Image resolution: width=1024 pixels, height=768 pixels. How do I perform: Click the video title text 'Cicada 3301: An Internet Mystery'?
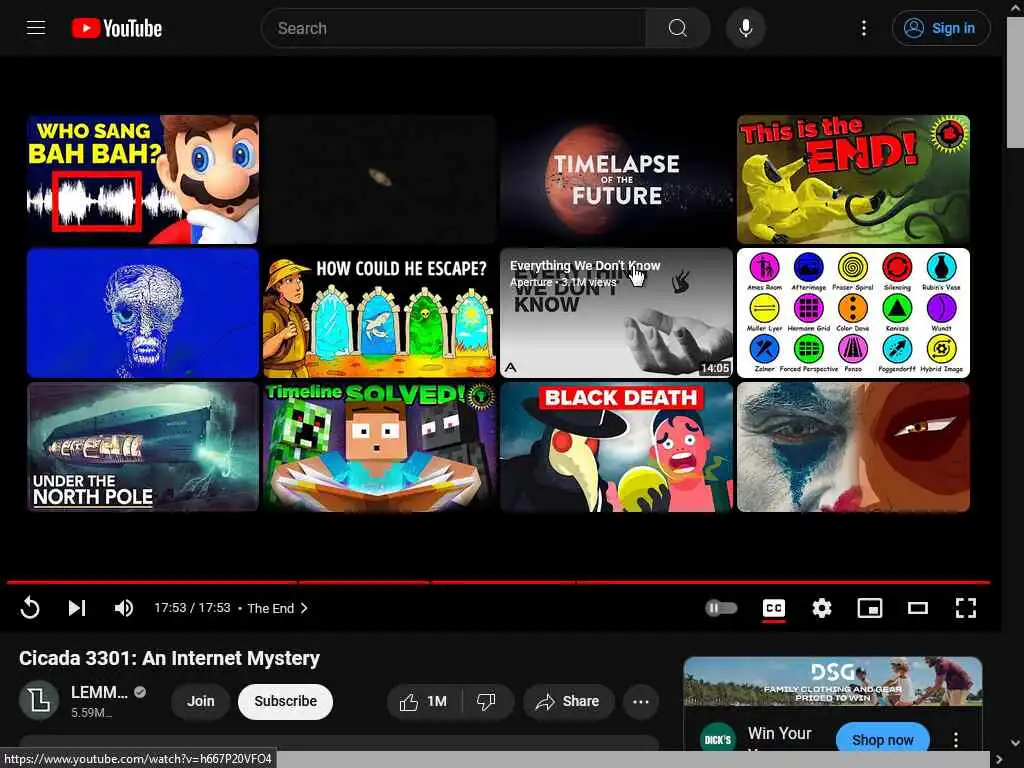tap(169, 658)
